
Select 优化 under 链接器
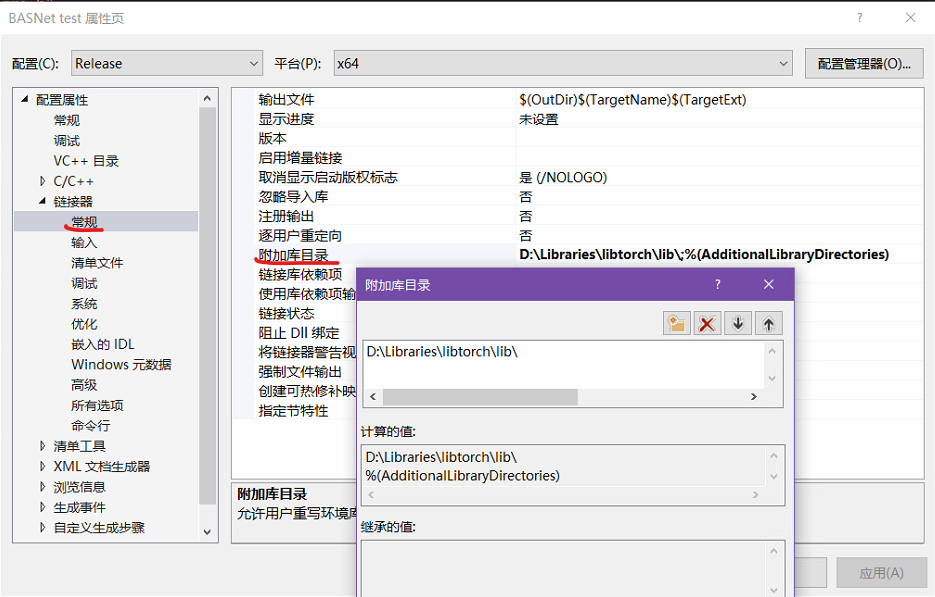coord(84,324)
